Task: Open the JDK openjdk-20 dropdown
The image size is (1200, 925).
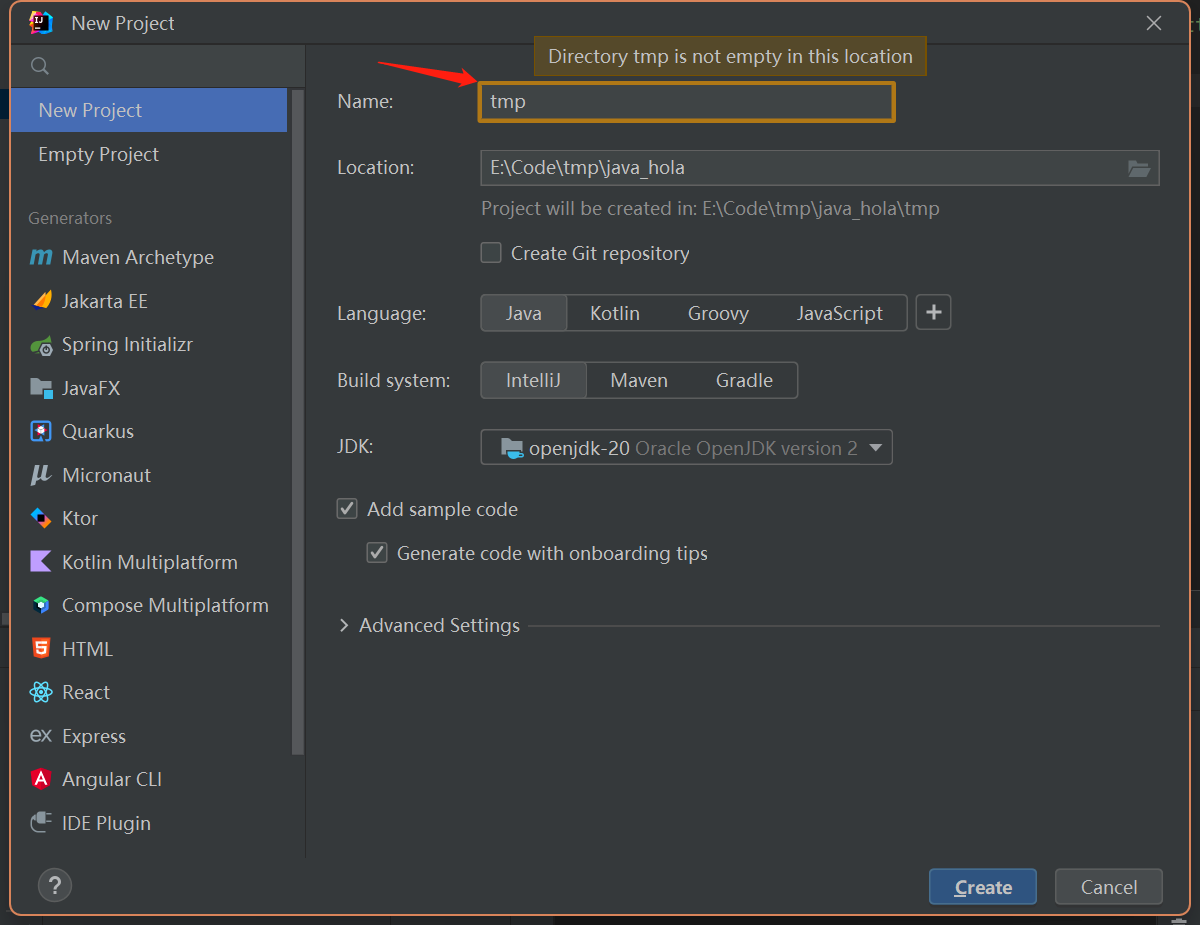Action: [687, 448]
